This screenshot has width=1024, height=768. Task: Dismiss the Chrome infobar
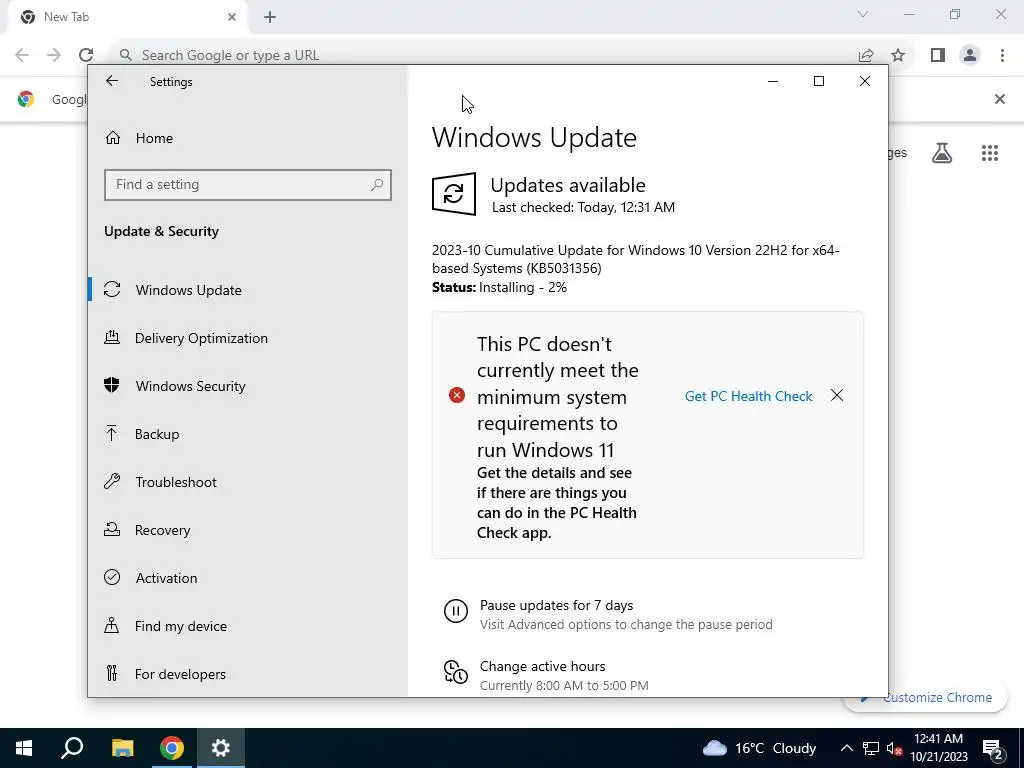coord(999,99)
